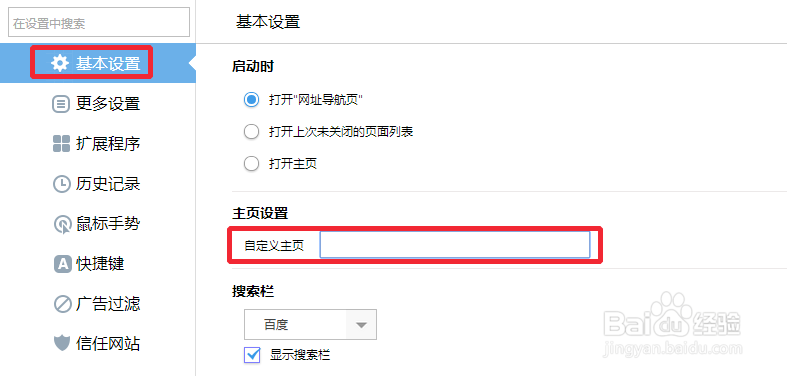This screenshot has height=376, width=787.
Task: Select the 打开"网址导航页" radio button
Action: point(251,100)
